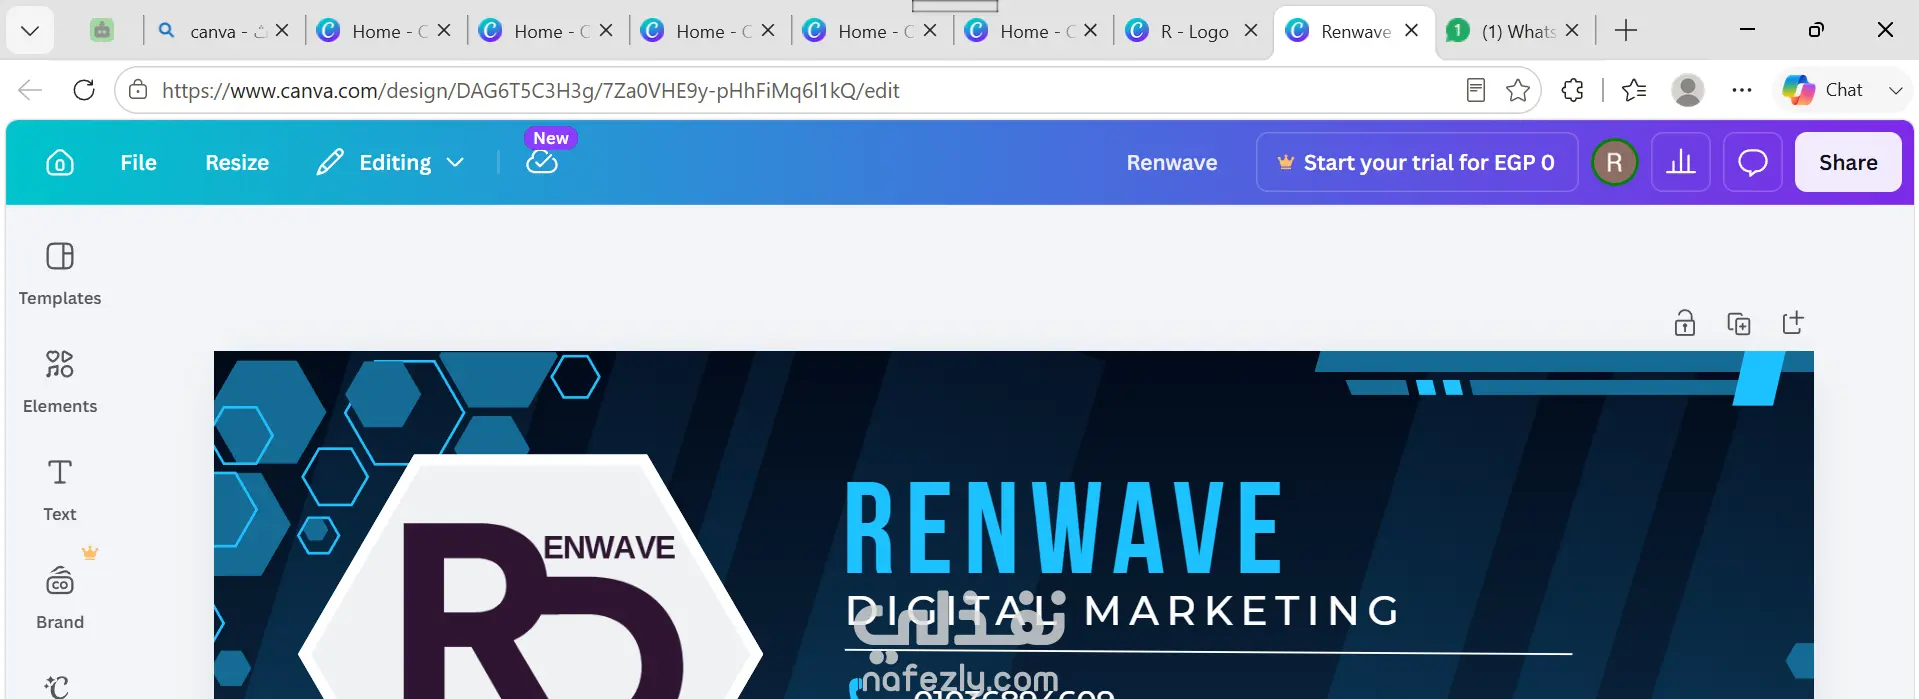Viewport: 1919px width, 699px height.
Task: Reload the current page
Action: pos(84,90)
